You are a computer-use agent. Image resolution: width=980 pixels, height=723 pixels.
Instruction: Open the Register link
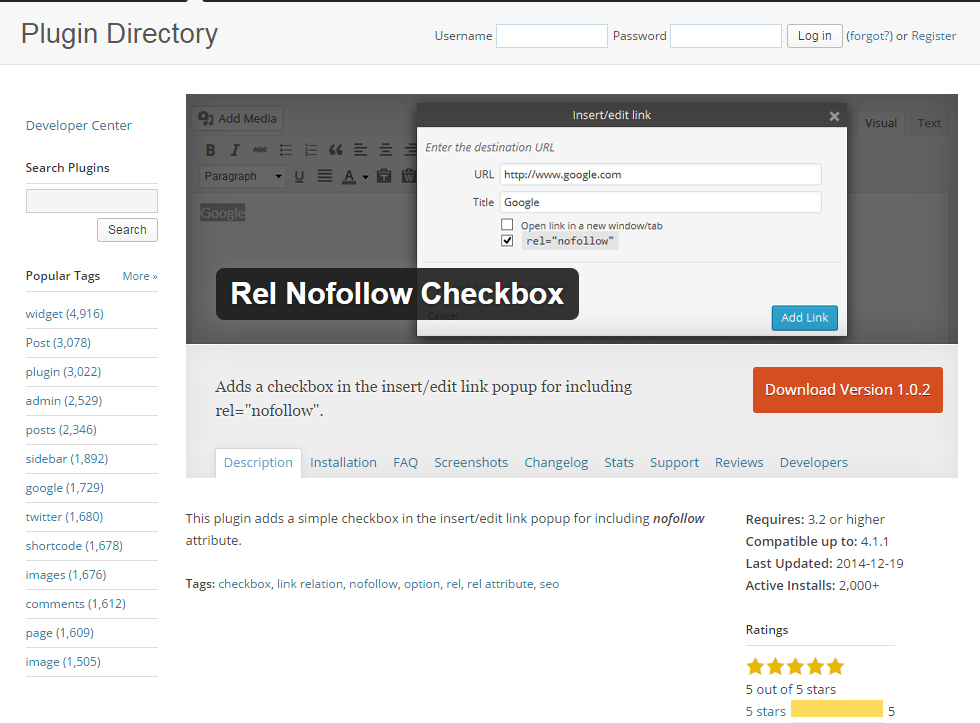[x=934, y=36]
